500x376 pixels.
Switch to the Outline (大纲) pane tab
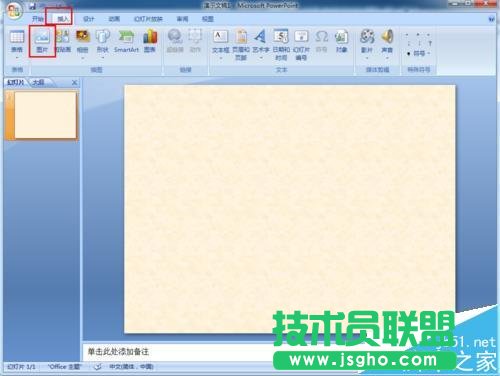coord(39,82)
